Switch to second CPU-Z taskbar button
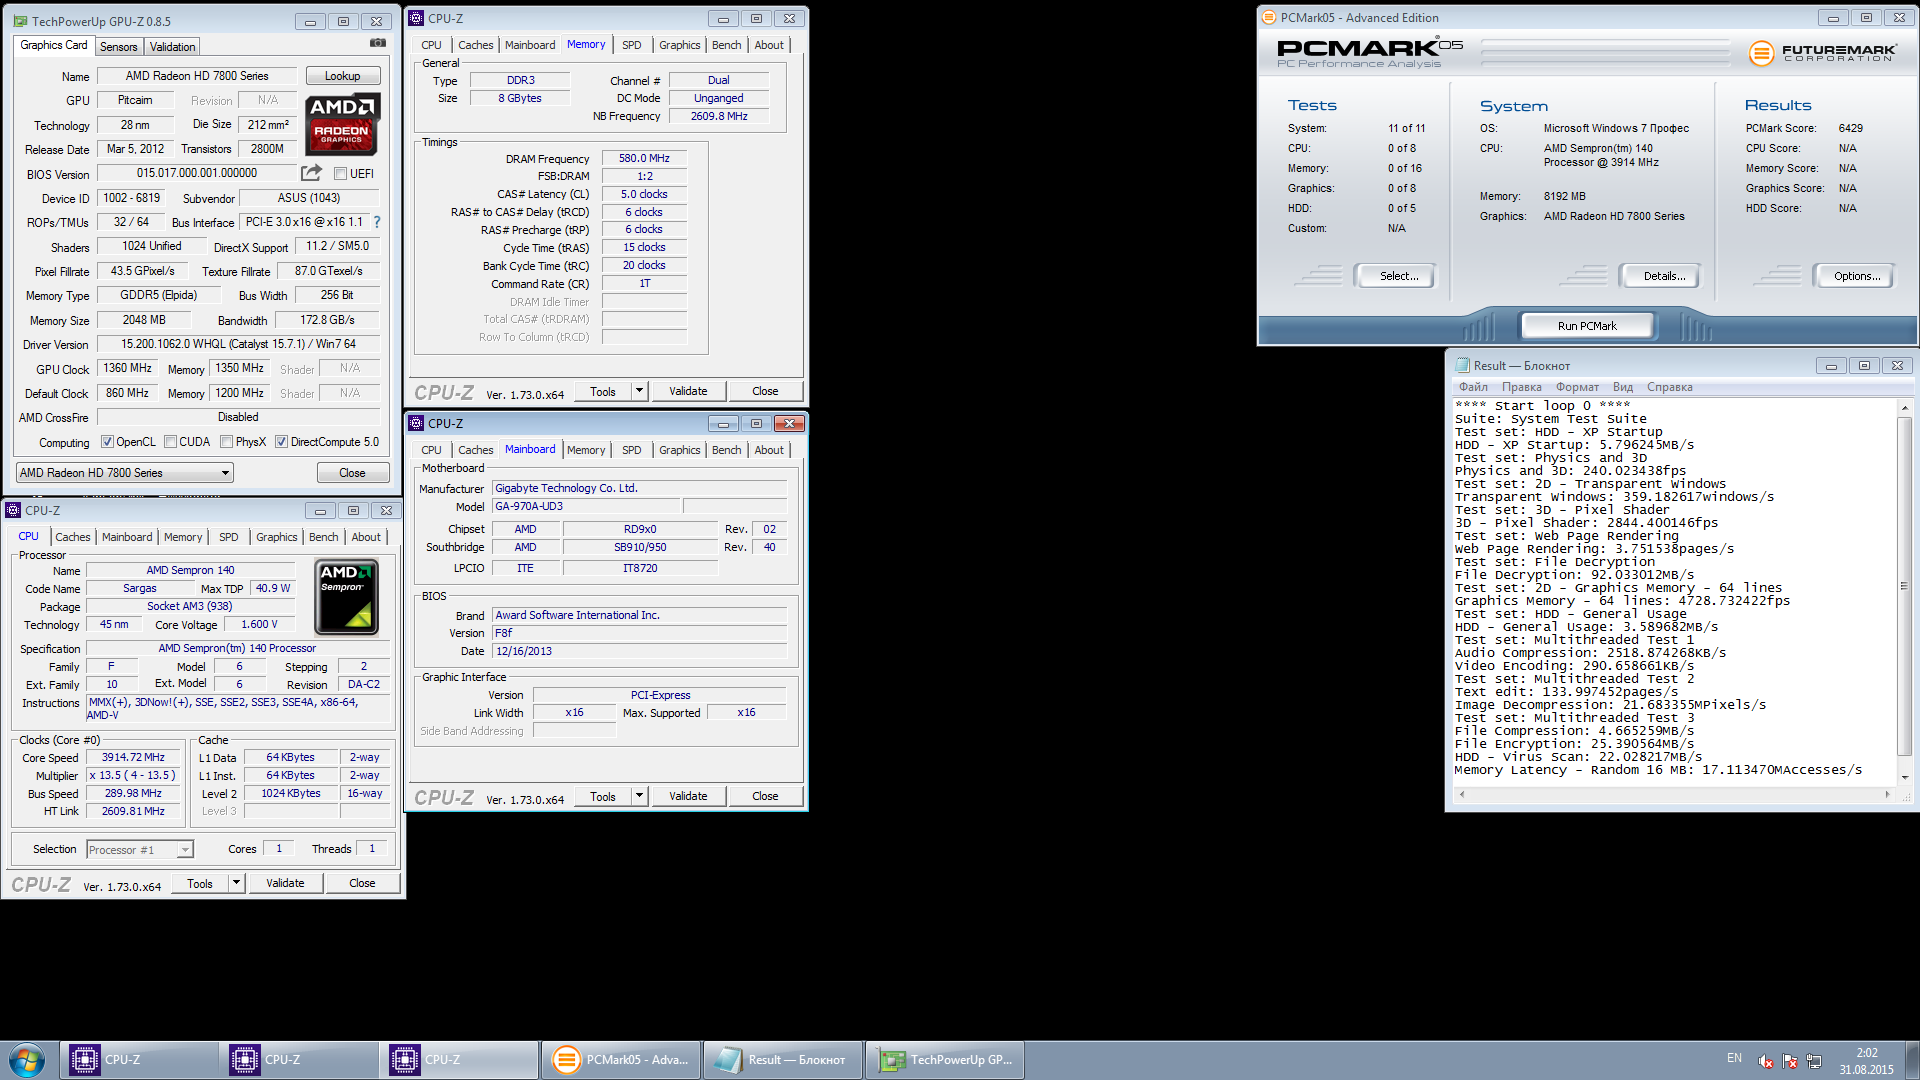This screenshot has height=1080, width=1920. coord(298,1060)
